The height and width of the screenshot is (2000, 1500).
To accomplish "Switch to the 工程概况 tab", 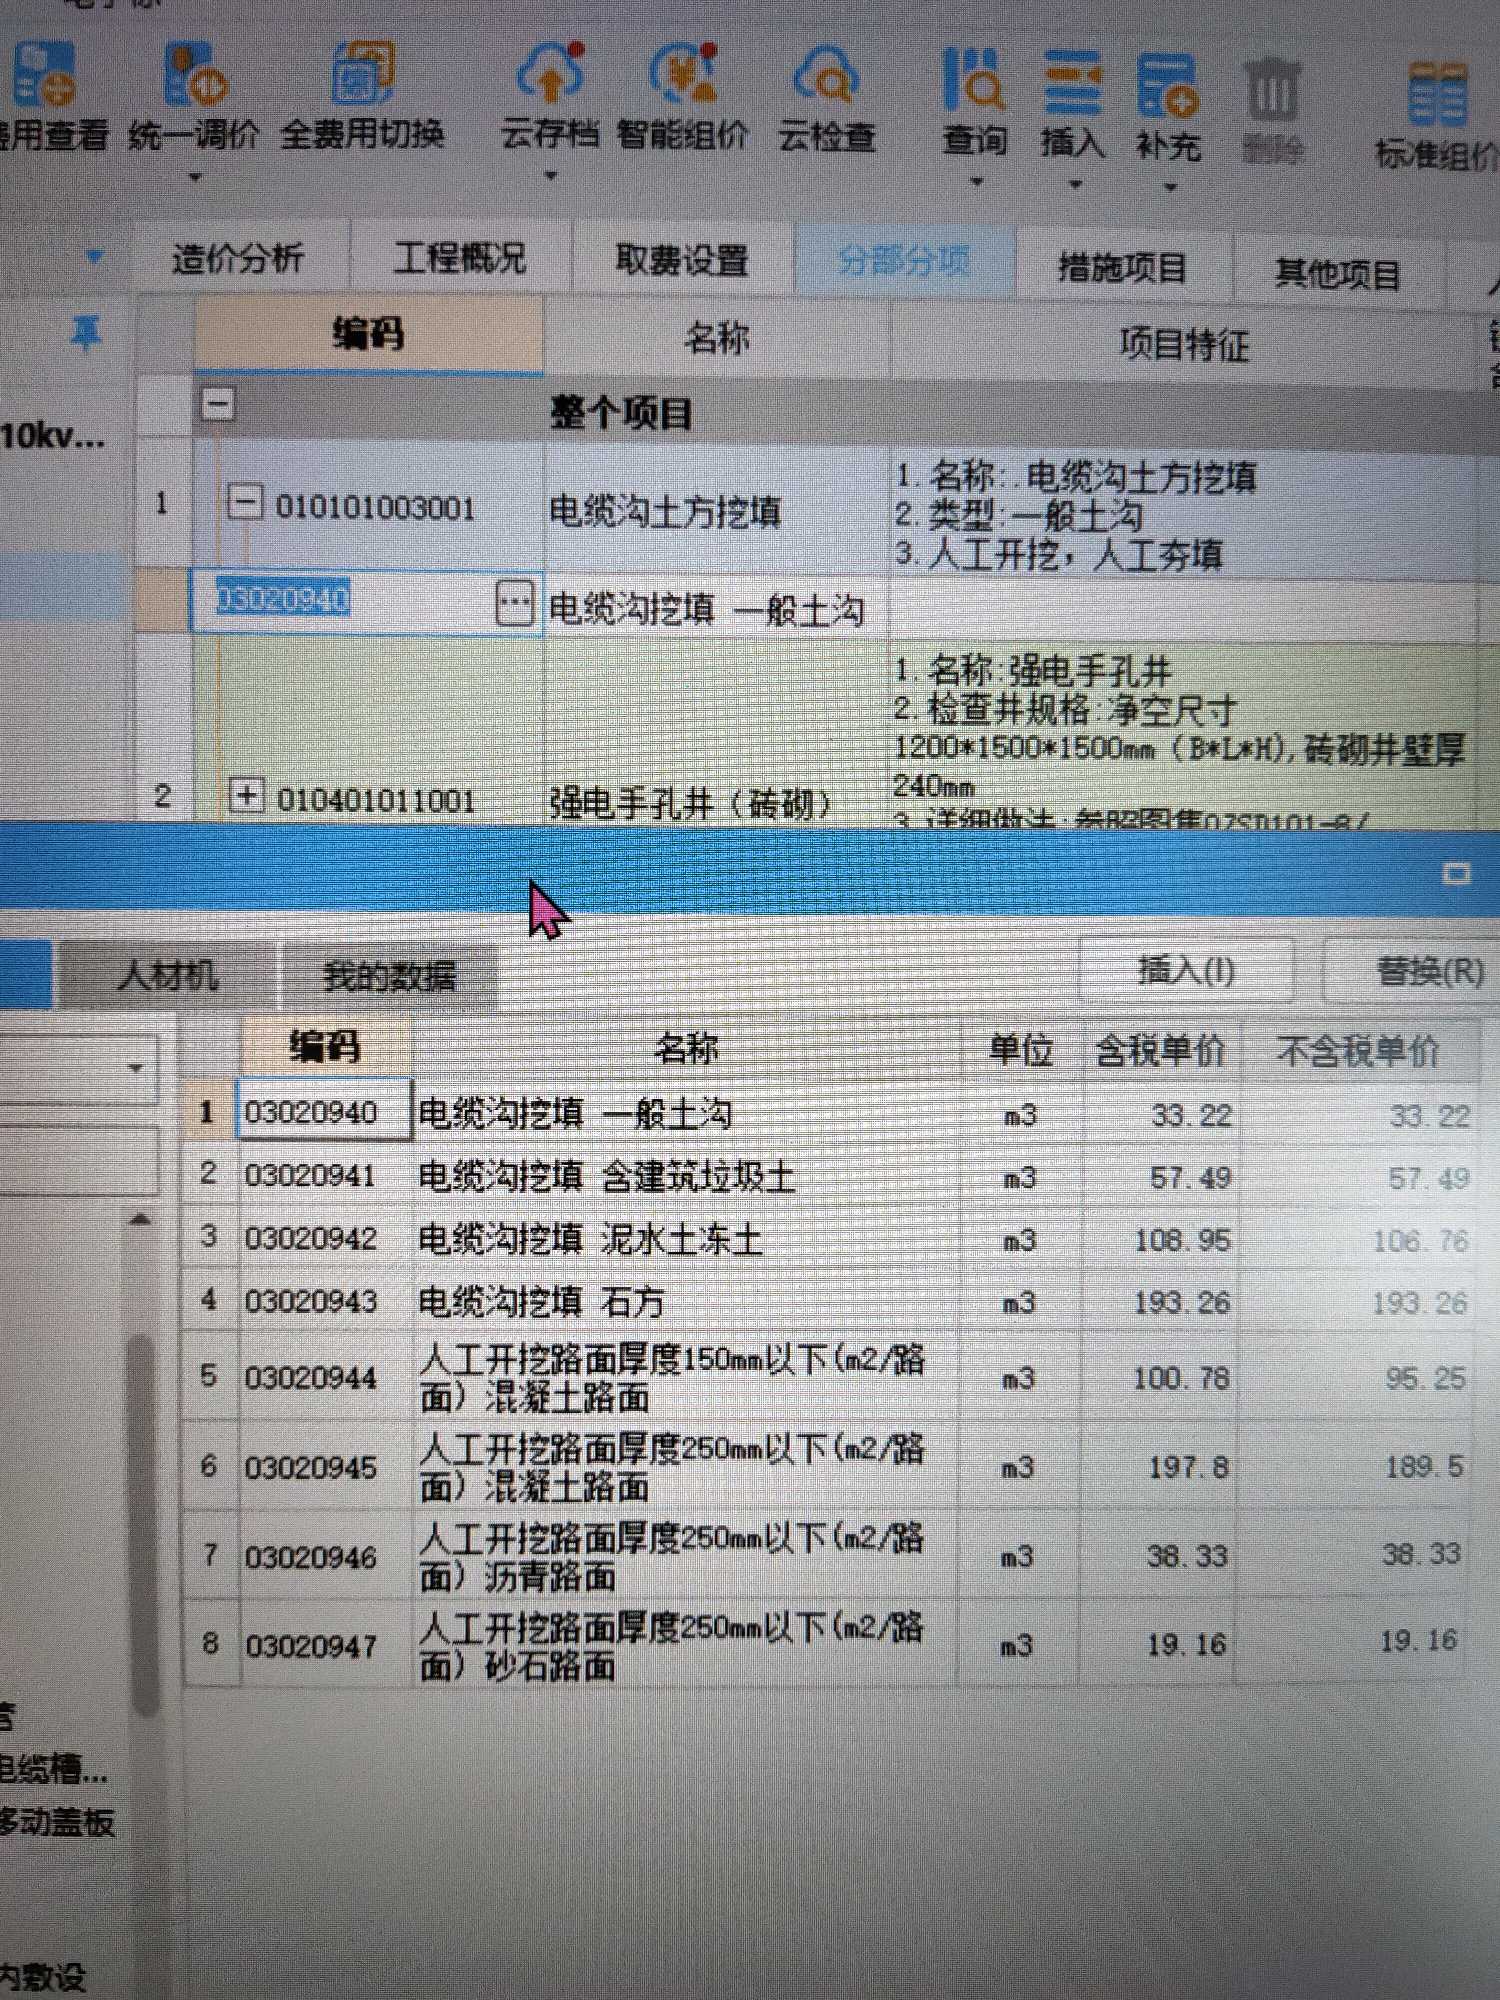I will click(x=459, y=259).
